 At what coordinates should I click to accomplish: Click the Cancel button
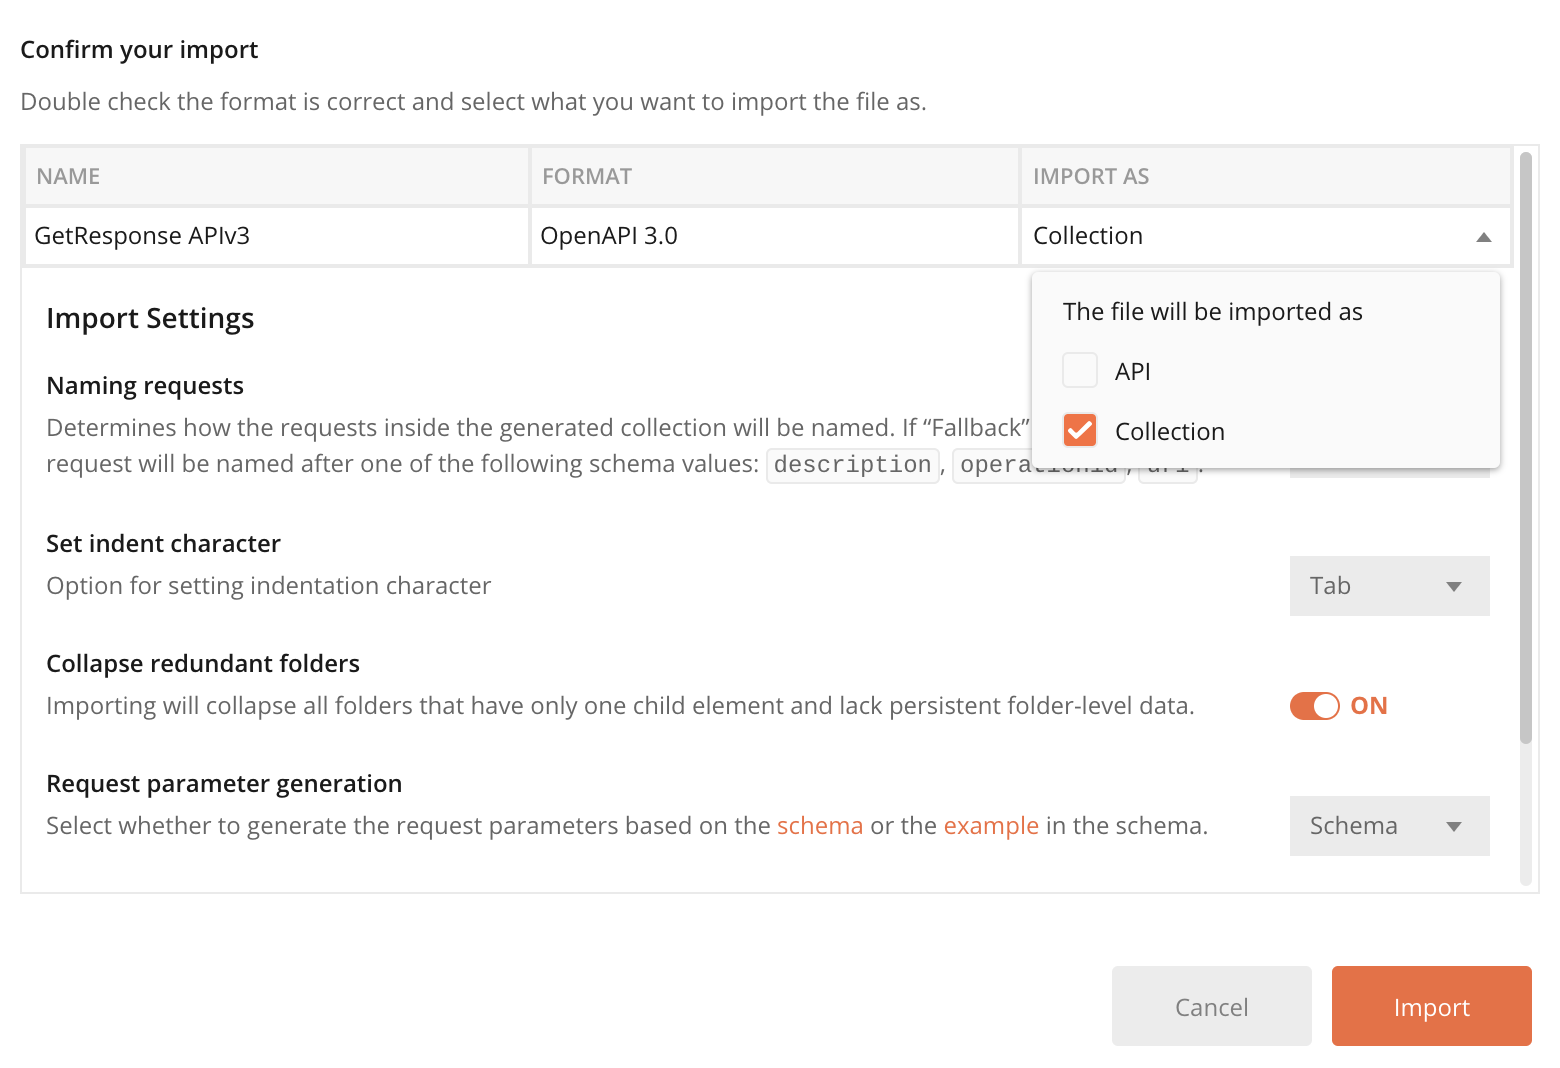1211,1006
